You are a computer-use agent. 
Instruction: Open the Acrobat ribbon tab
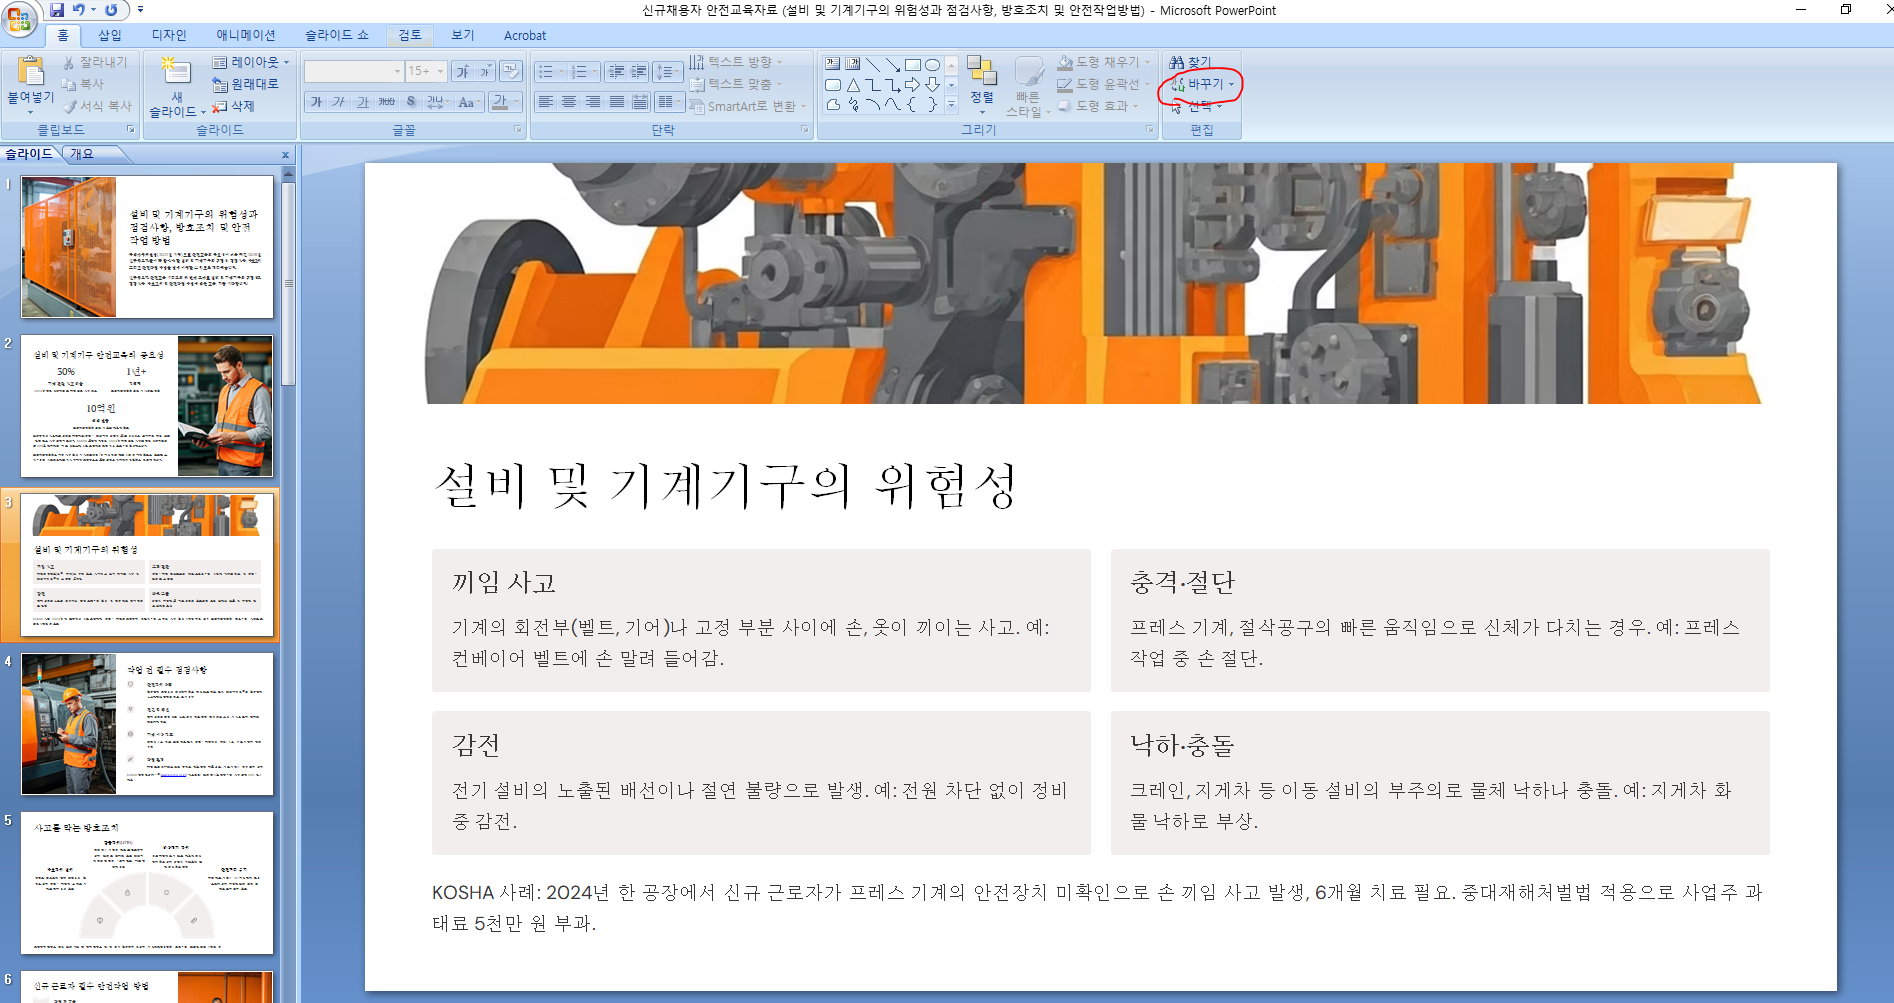coord(525,35)
